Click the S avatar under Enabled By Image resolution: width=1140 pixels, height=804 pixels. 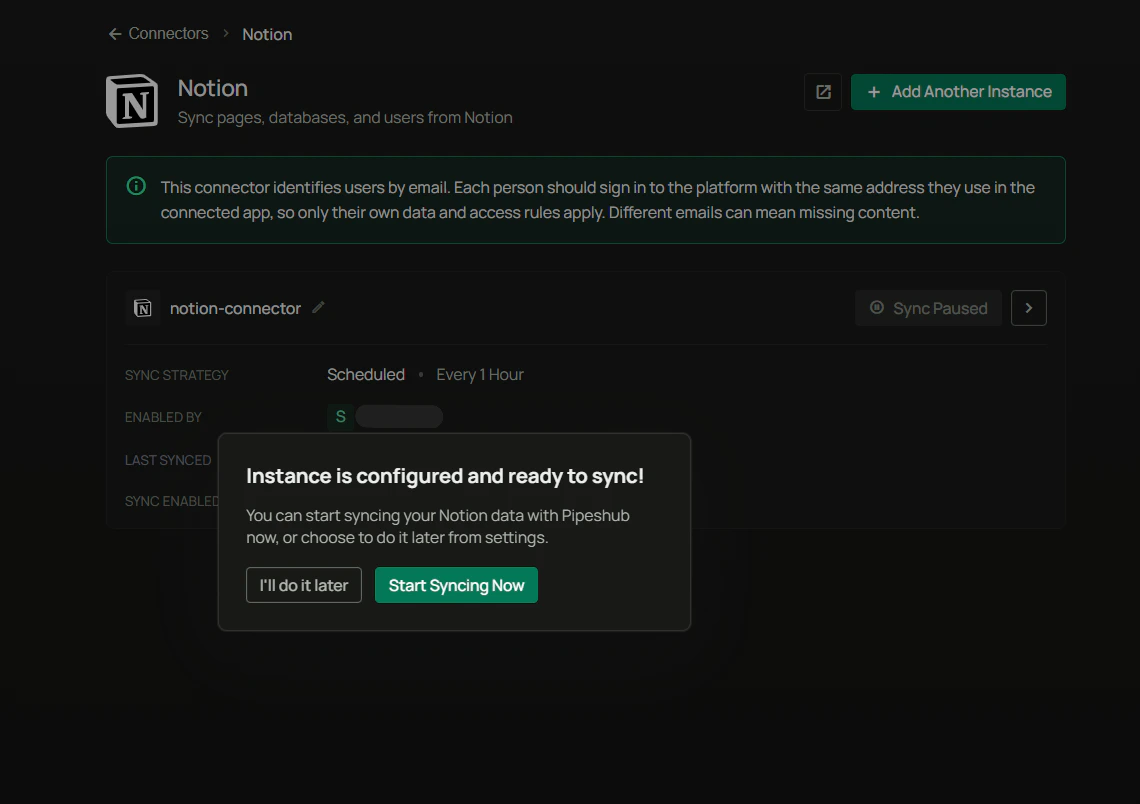(340, 417)
